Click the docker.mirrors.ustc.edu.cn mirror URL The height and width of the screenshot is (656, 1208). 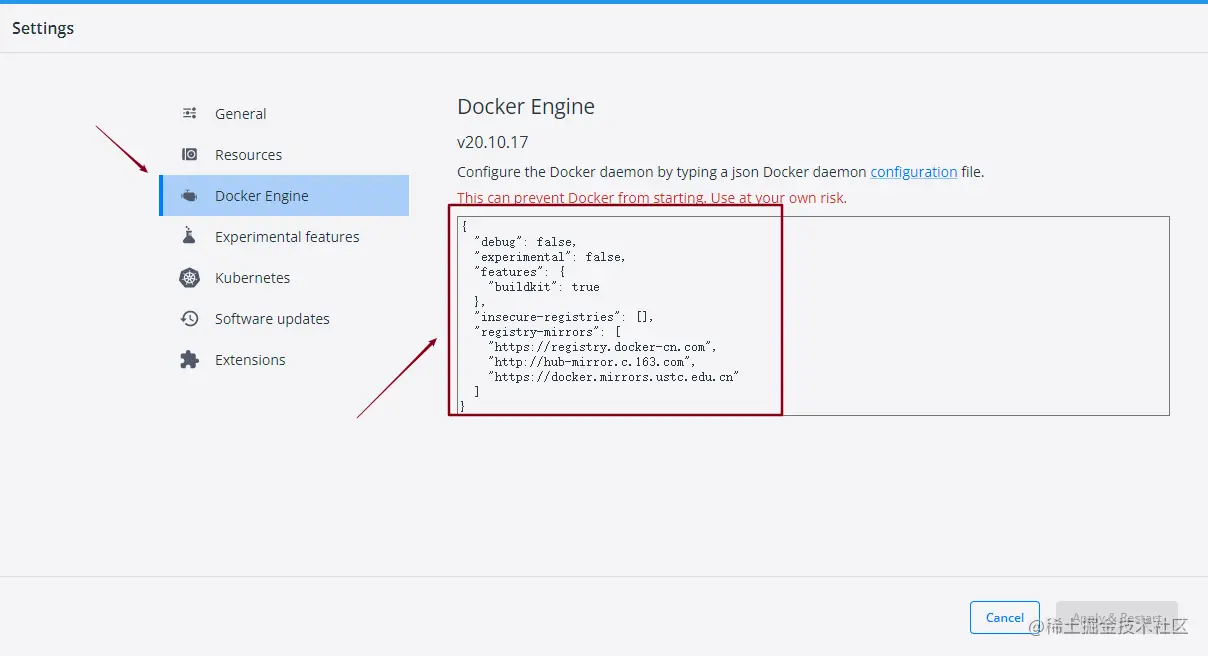click(x=613, y=377)
